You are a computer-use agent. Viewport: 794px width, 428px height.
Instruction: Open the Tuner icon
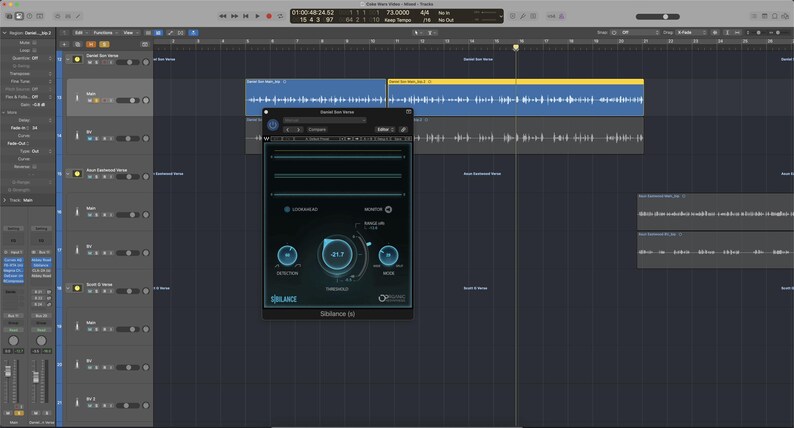pos(523,16)
